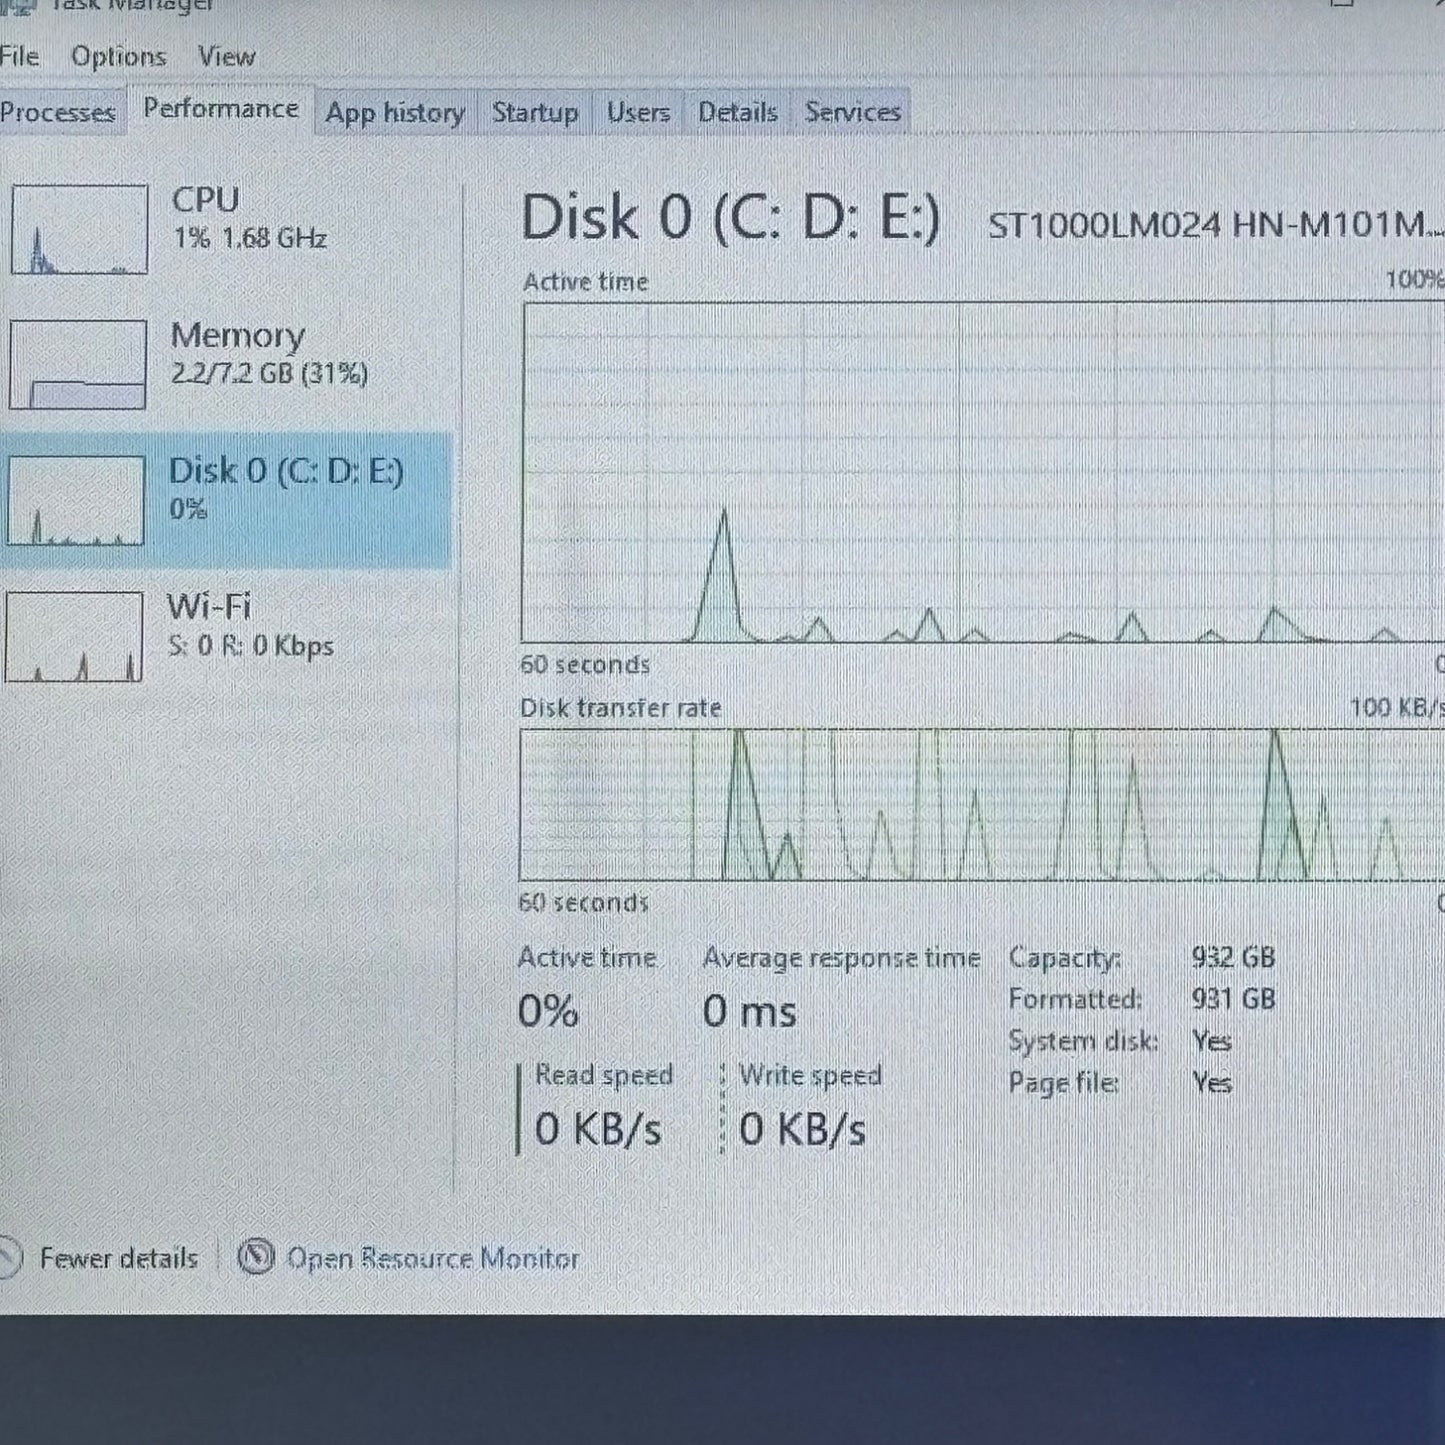This screenshot has width=1445, height=1445.
Task: Switch to the Services tab
Action: pyautogui.click(x=853, y=112)
